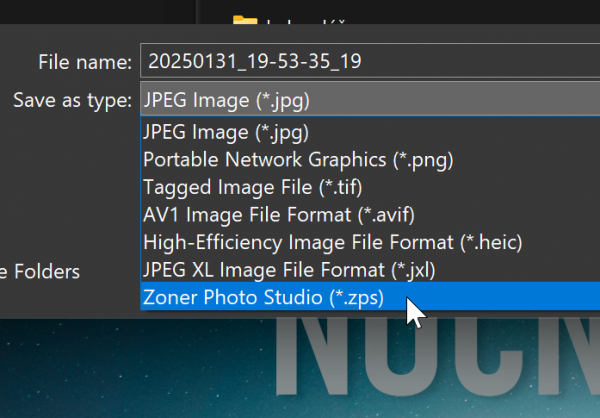Click the File name input field
Image resolution: width=600 pixels, height=418 pixels.
pyautogui.click(x=370, y=61)
